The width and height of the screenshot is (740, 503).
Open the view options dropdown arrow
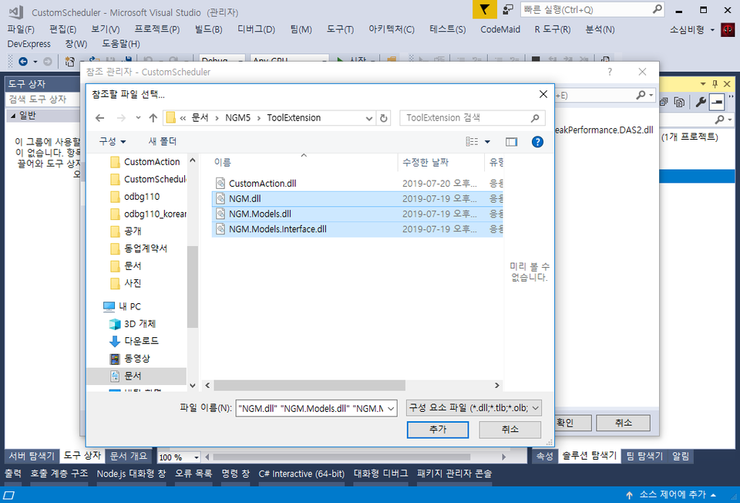coord(488,142)
